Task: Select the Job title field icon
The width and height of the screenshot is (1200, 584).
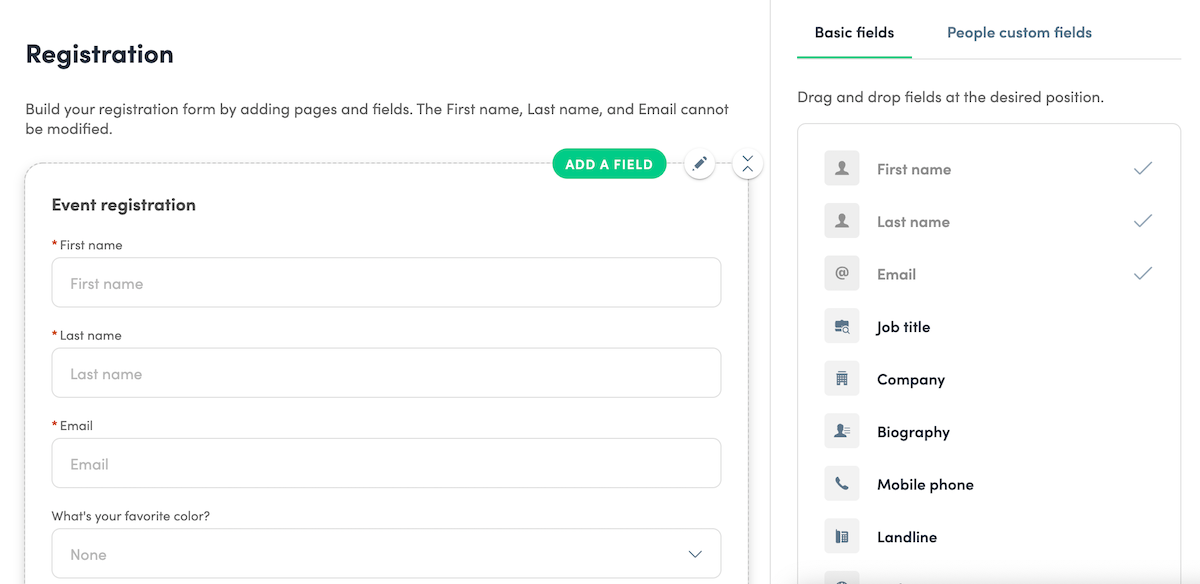Action: pos(842,327)
